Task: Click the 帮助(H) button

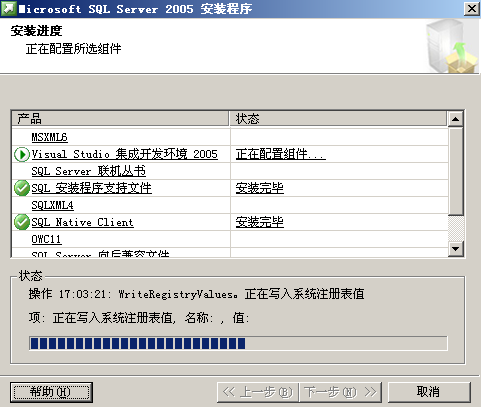Action: [x=51, y=392]
